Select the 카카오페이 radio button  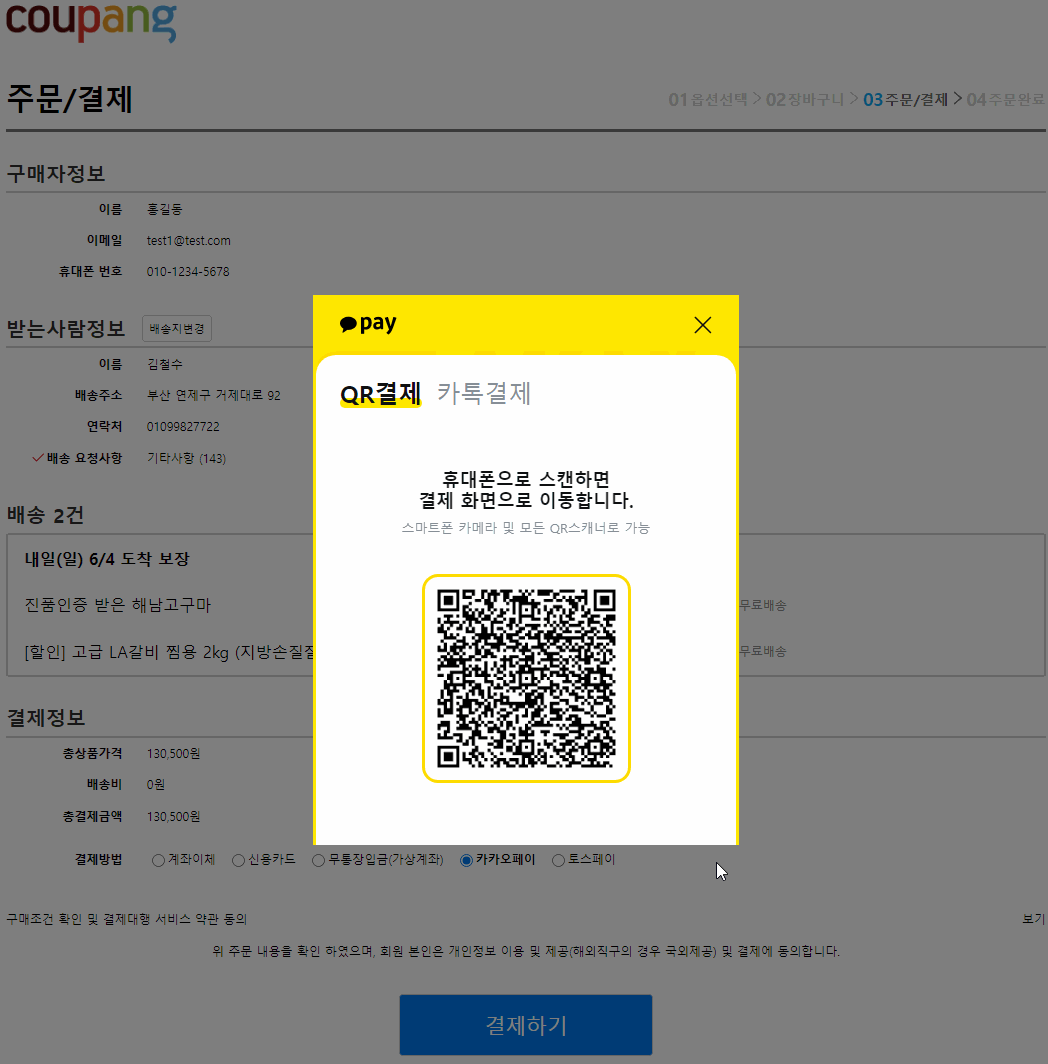click(466, 859)
